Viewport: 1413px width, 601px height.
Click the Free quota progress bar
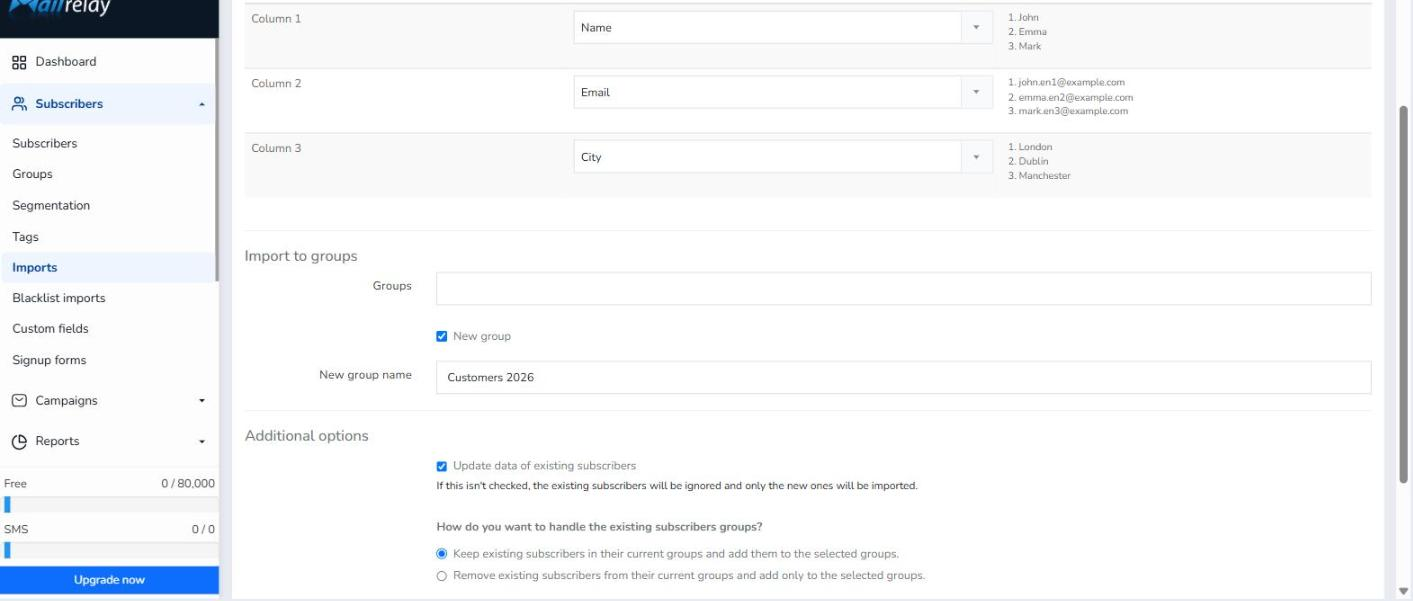[x=109, y=506]
